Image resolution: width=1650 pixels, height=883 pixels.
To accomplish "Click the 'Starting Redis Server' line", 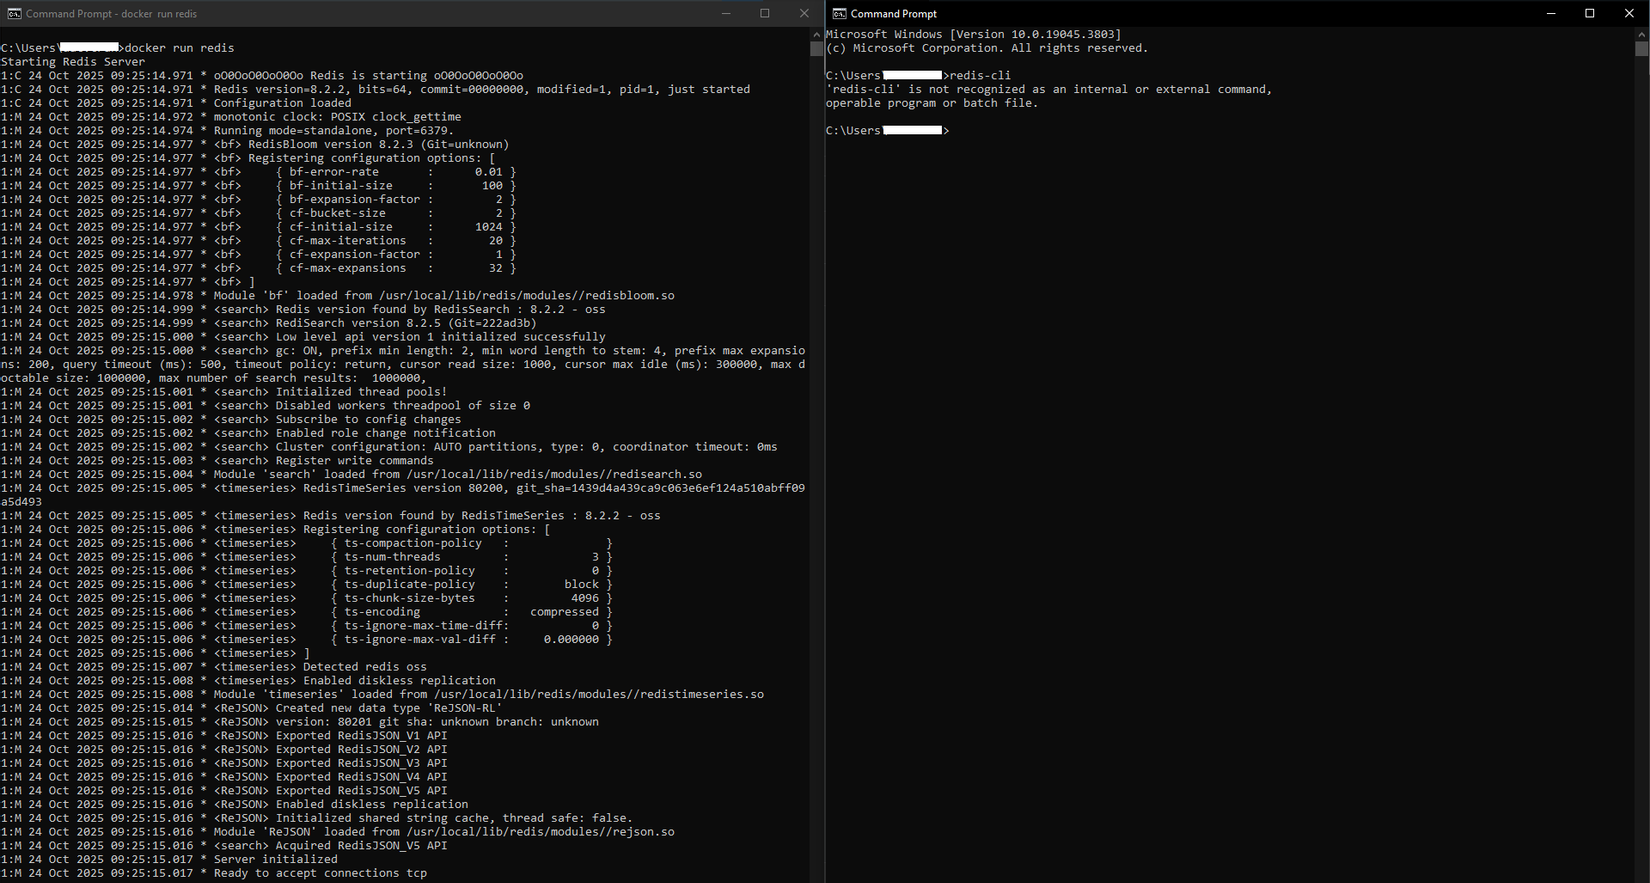I will coord(73,62).
